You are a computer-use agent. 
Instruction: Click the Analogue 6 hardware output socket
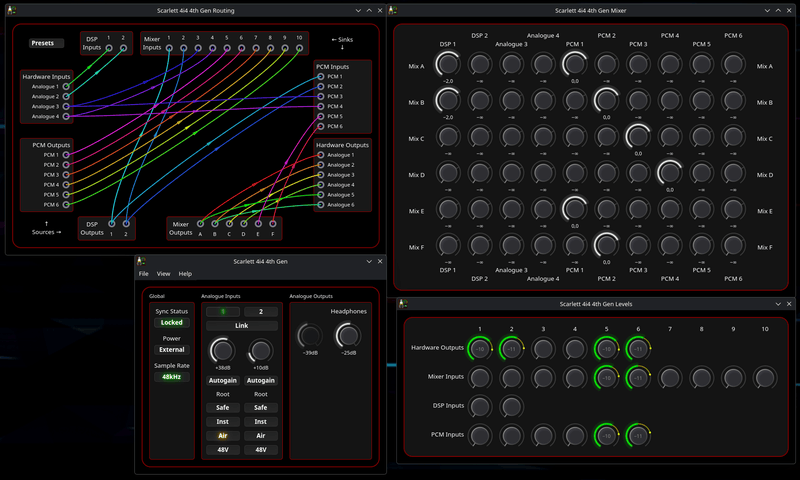tap(320, 205)
